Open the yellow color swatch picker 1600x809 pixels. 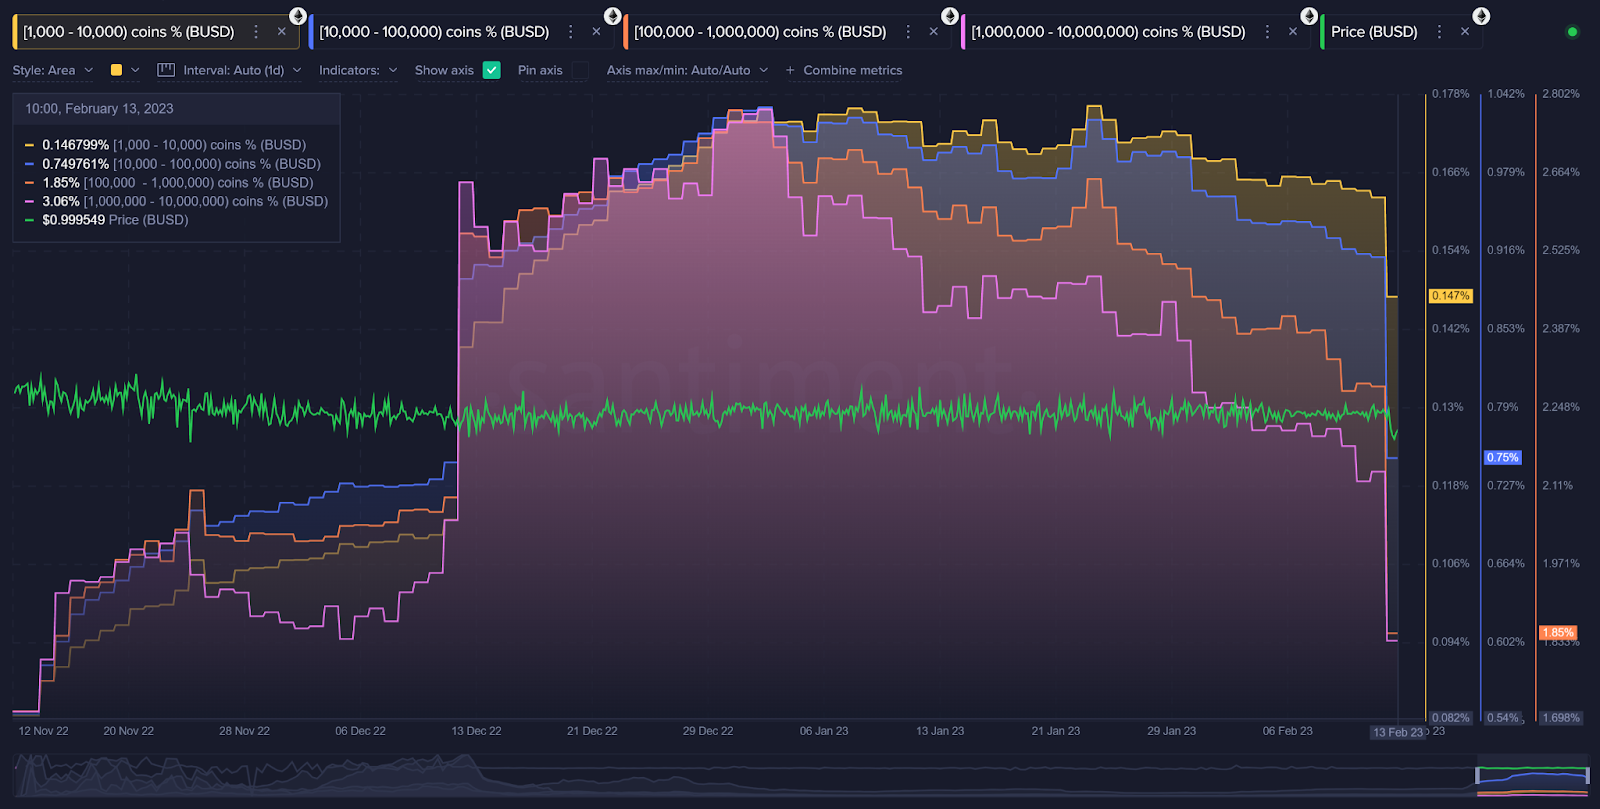[117, 70]
